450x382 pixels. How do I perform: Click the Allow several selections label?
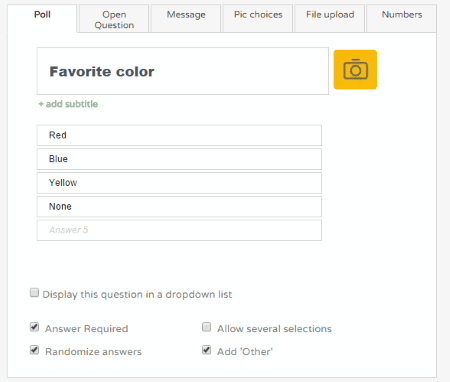pos(274,329)
